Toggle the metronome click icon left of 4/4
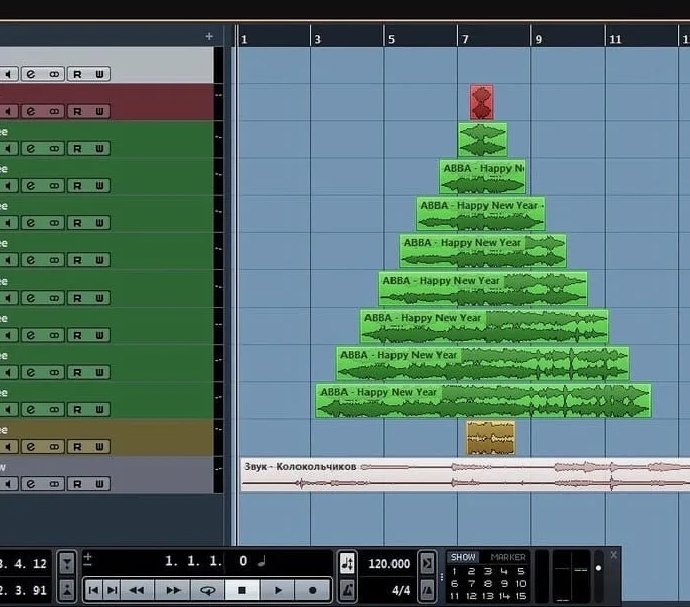 pos(347,590)
